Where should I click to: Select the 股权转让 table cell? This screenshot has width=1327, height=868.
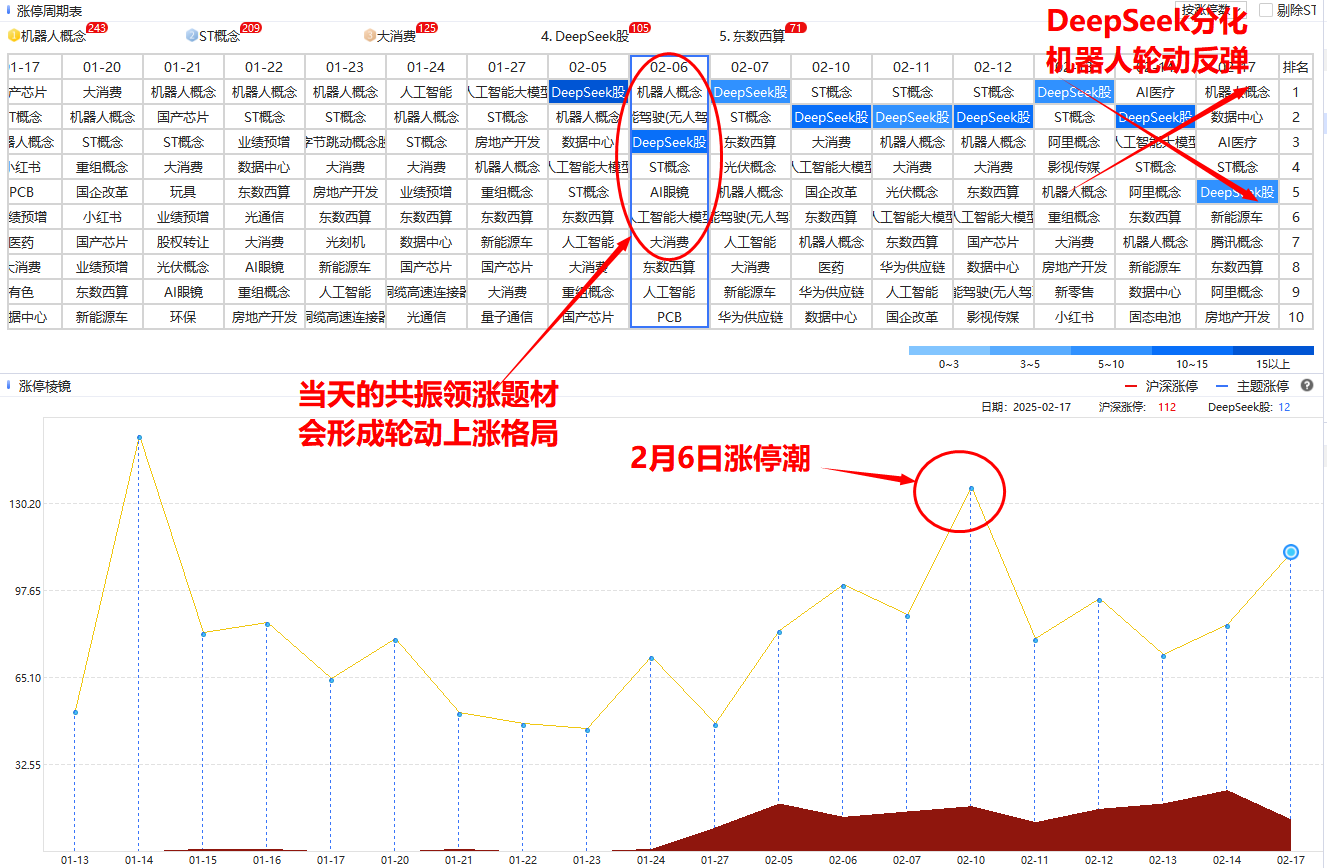coord(183,242)
